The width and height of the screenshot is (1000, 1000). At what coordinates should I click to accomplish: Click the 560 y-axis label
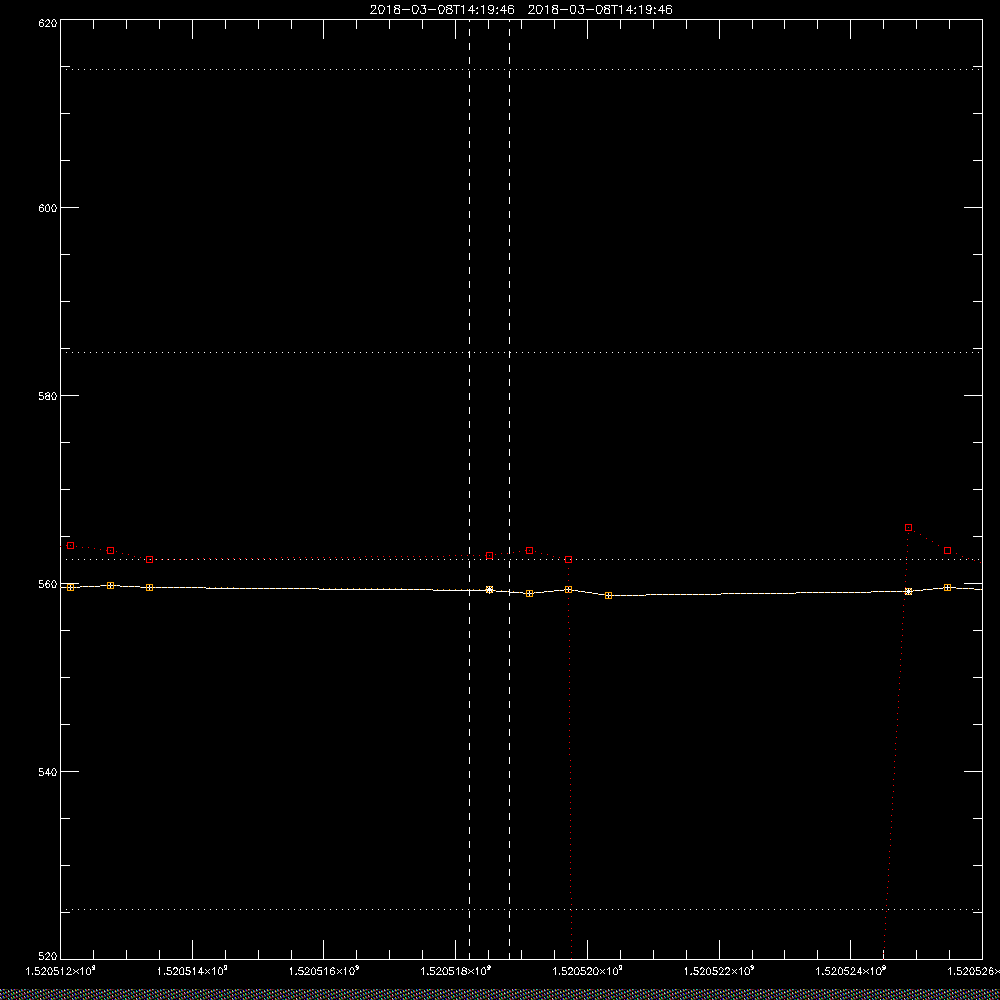(x=48, y=584)
